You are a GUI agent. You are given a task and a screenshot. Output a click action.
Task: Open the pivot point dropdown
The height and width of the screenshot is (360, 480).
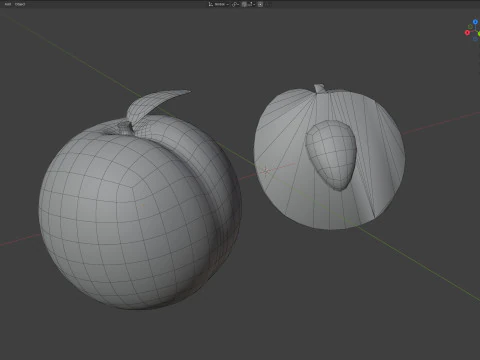(235, 4)
